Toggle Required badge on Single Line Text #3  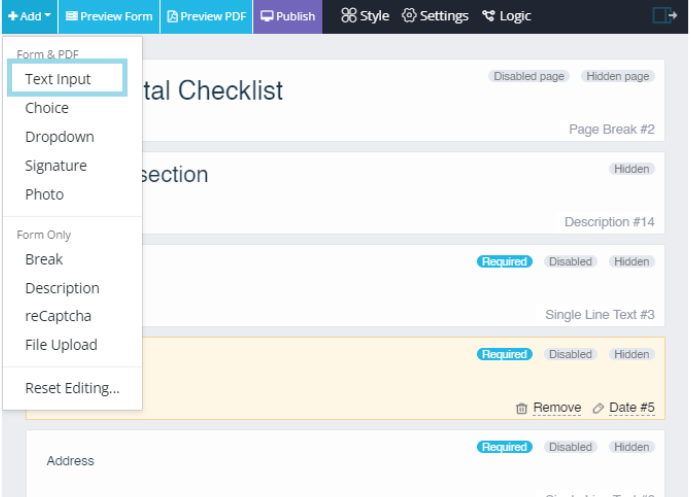pos(504,262)
